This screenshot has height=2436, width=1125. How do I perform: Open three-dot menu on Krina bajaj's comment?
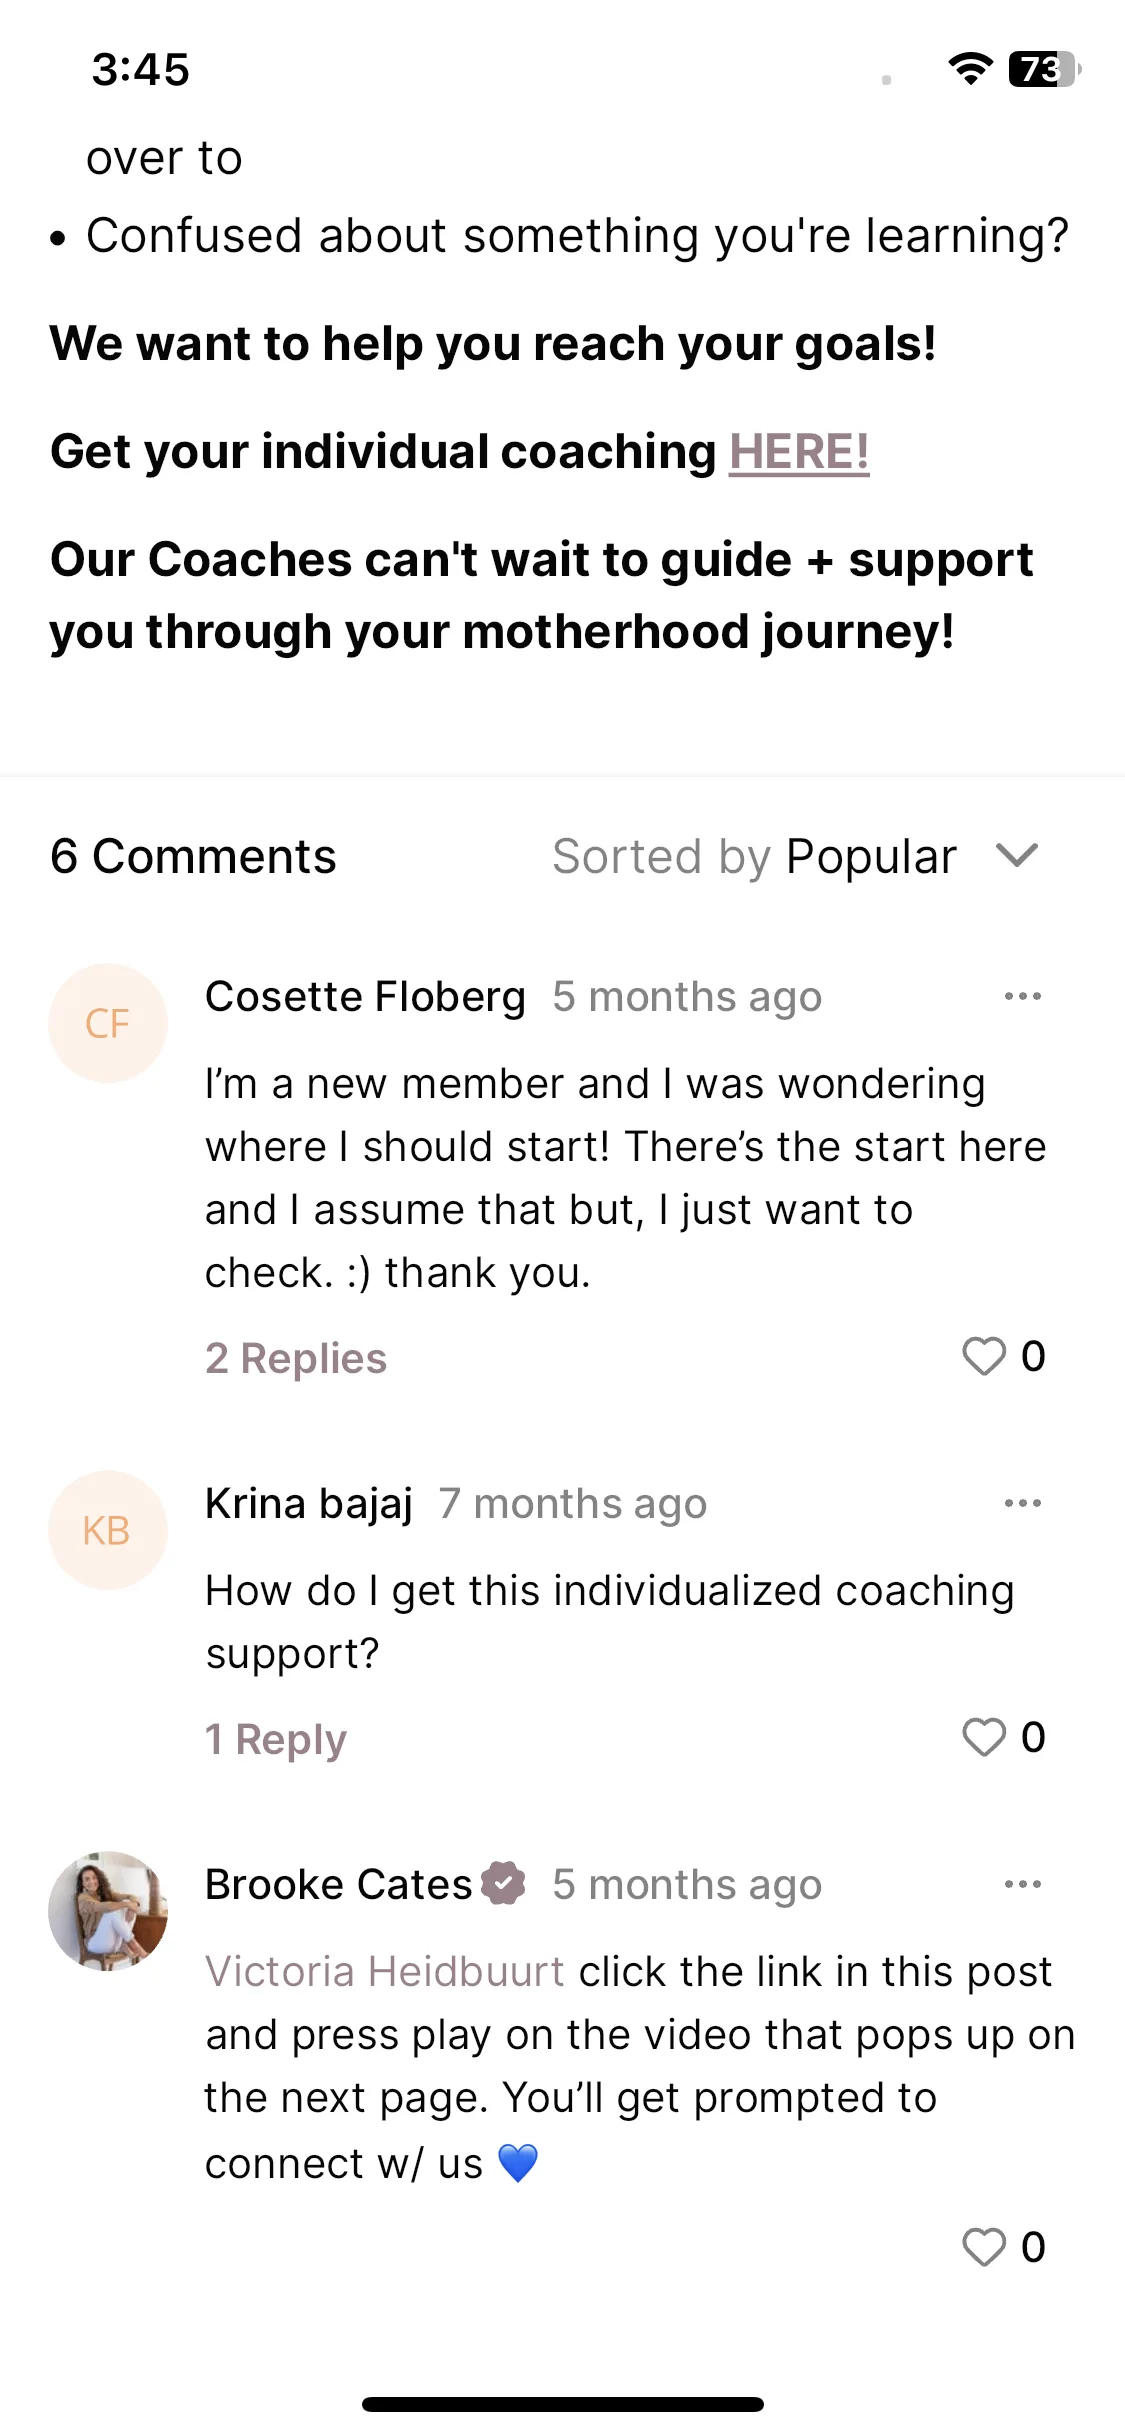click(x=1023, y=1503)
